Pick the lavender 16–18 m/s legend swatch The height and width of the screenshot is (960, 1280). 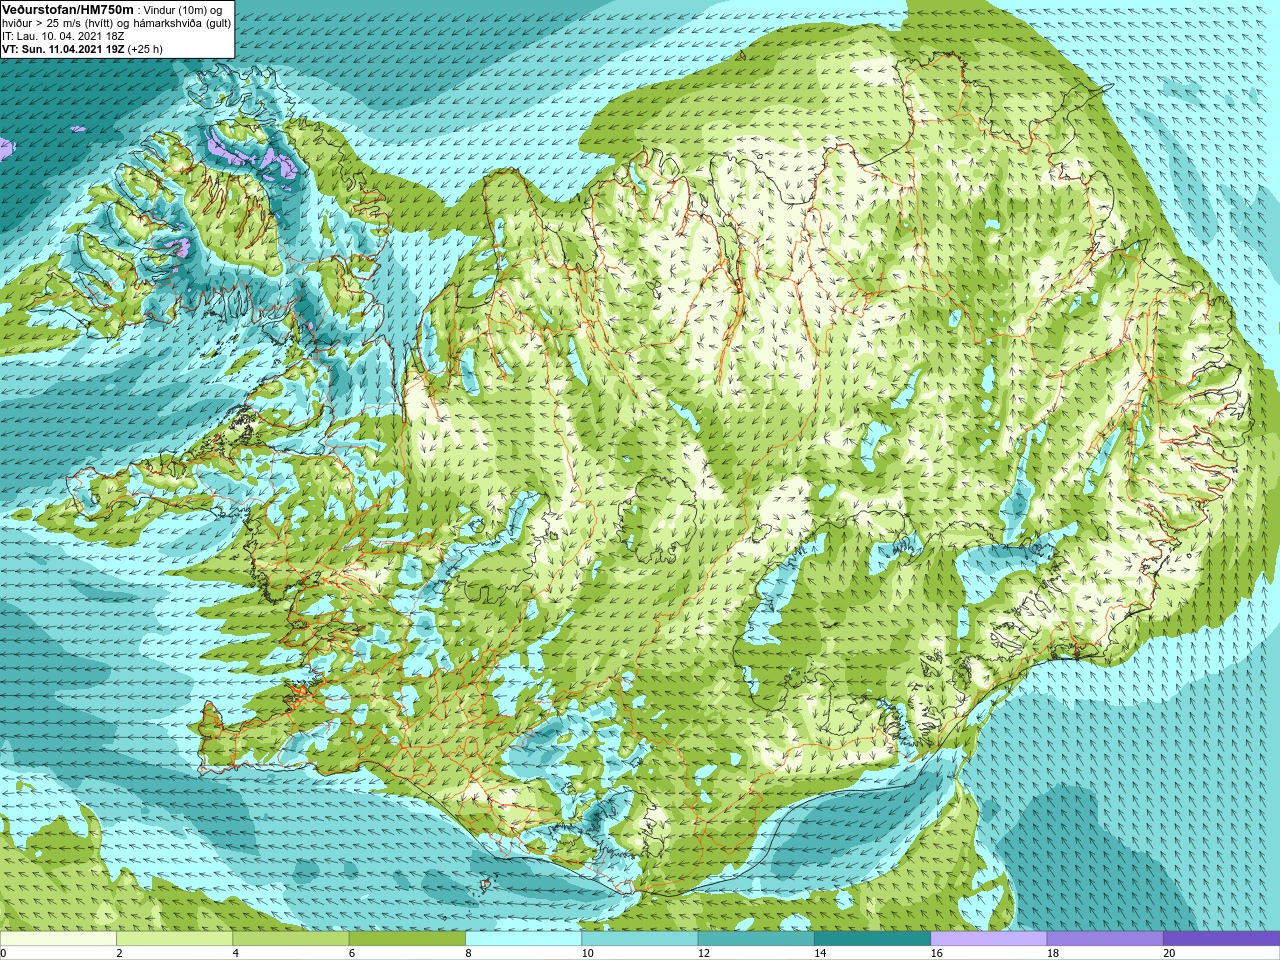(989, 939)
